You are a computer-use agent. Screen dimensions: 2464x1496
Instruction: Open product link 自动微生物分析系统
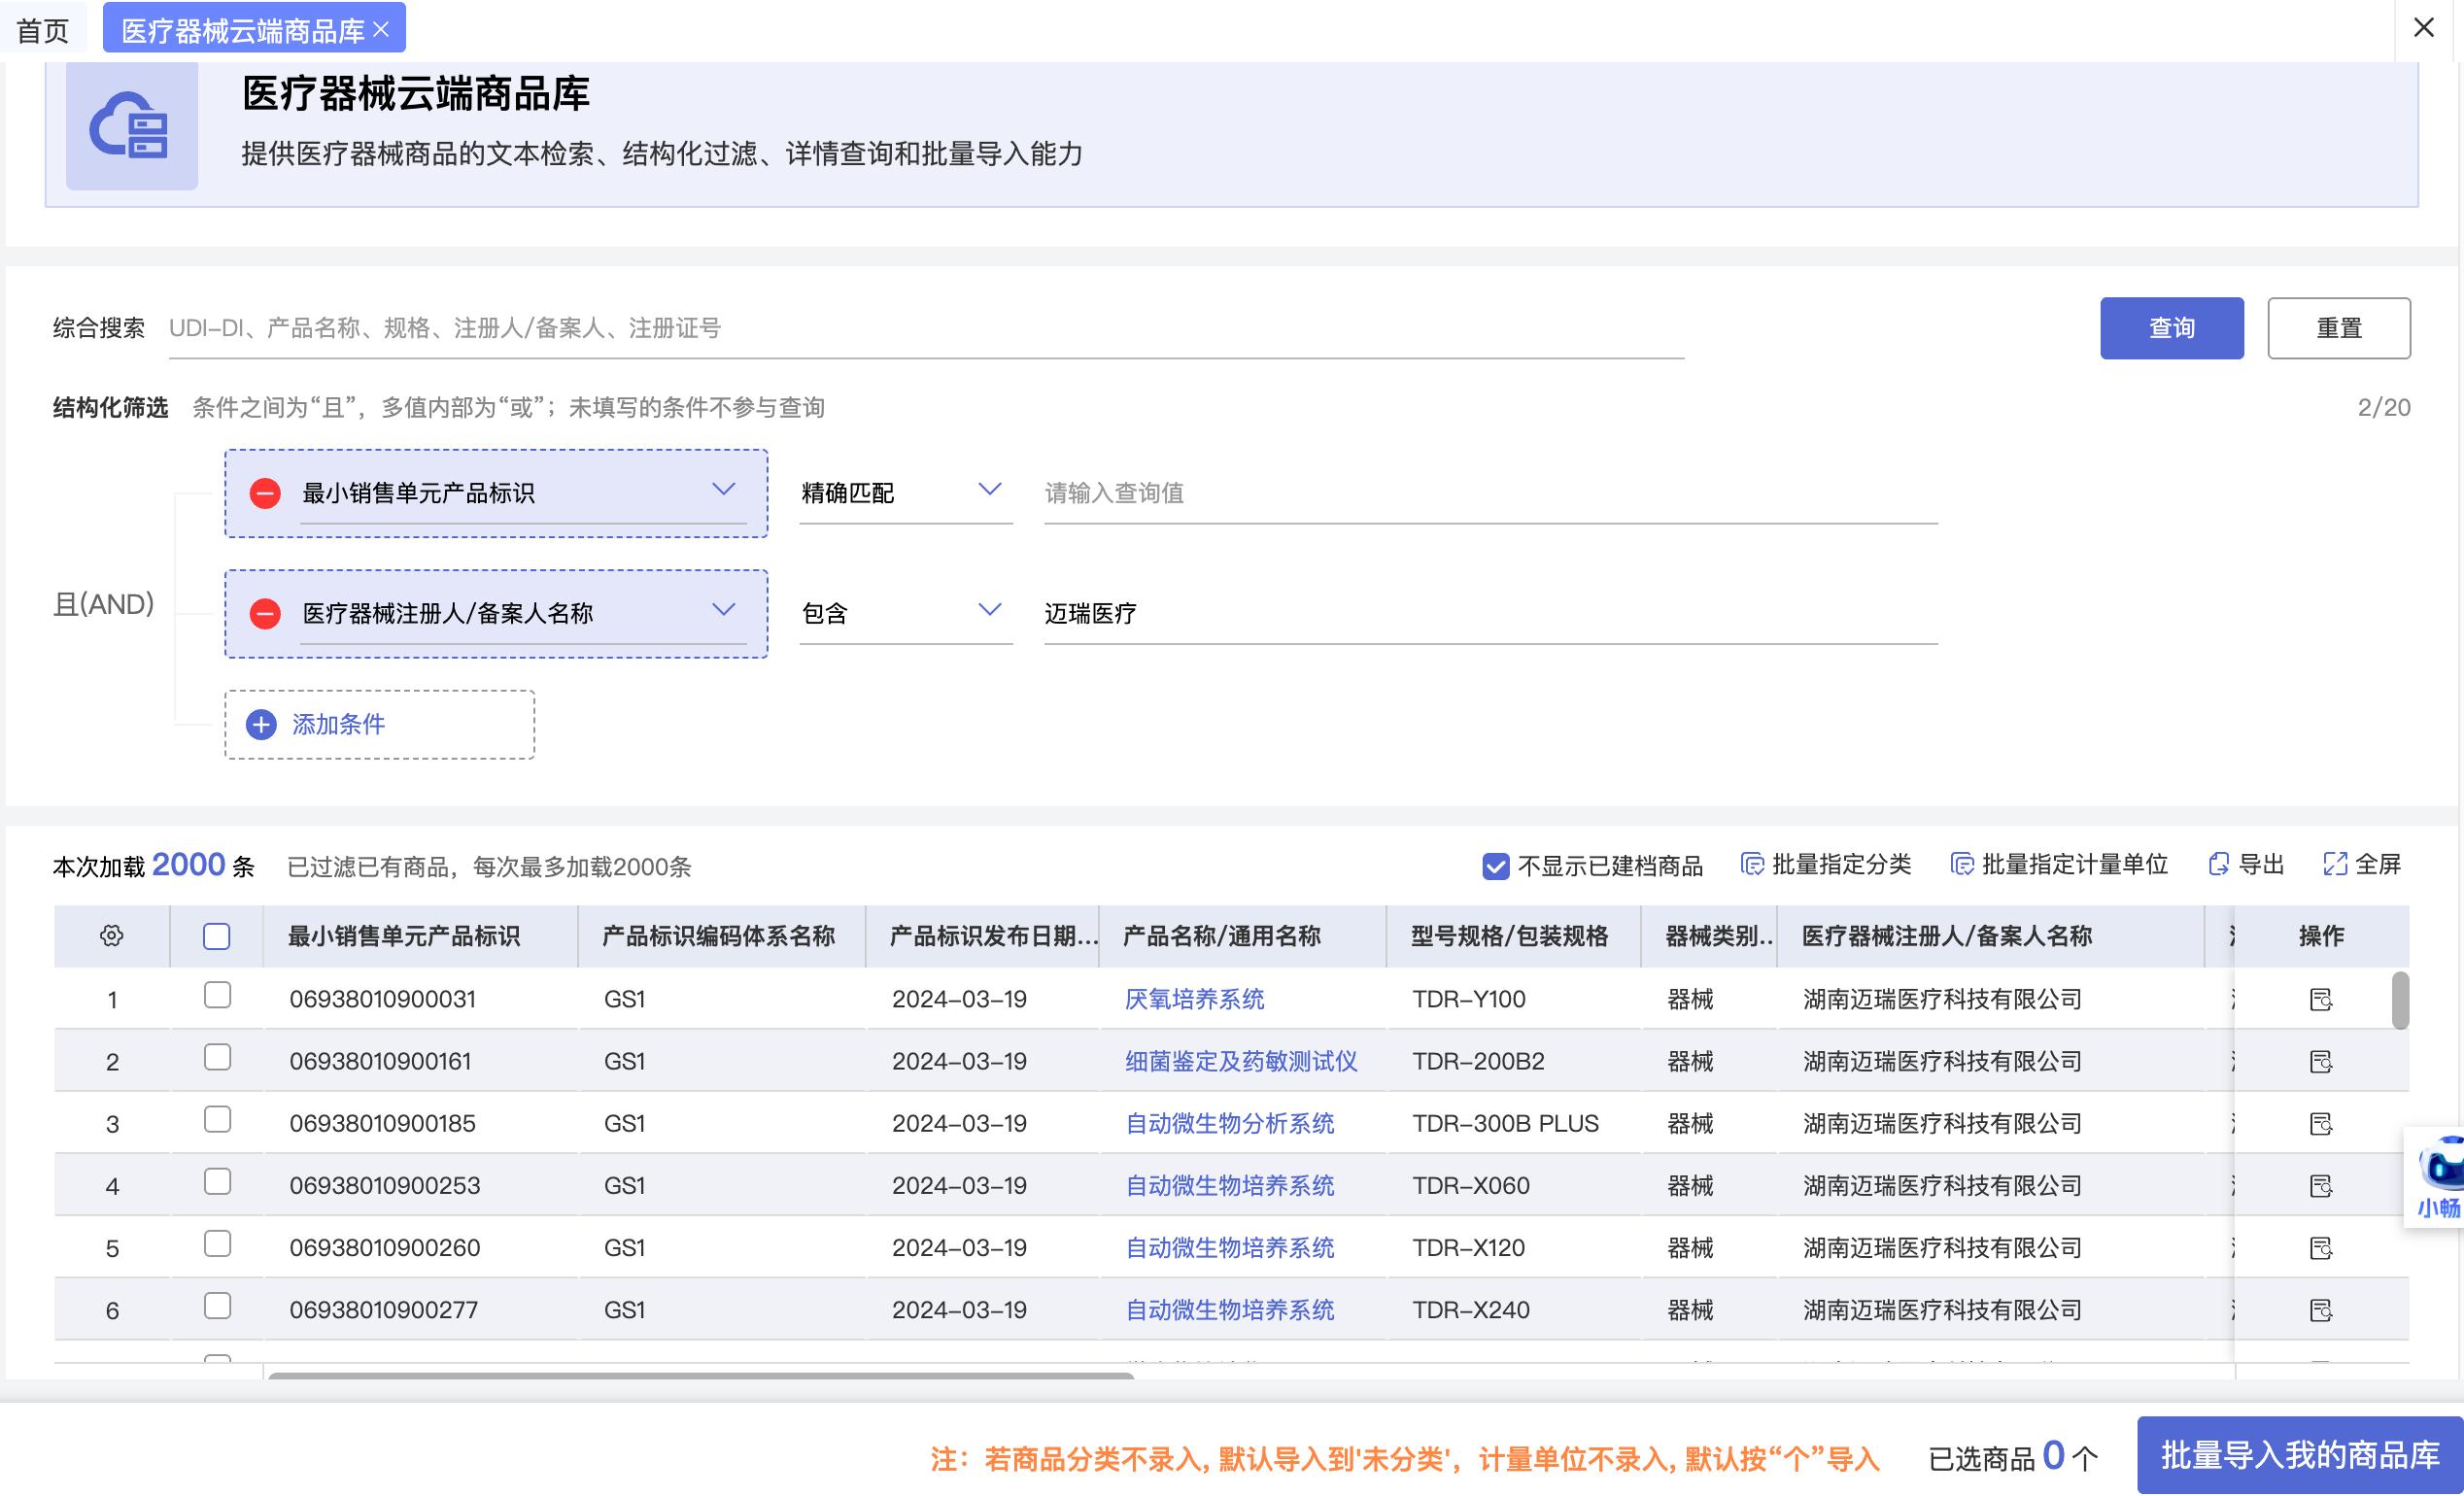1229,1123
